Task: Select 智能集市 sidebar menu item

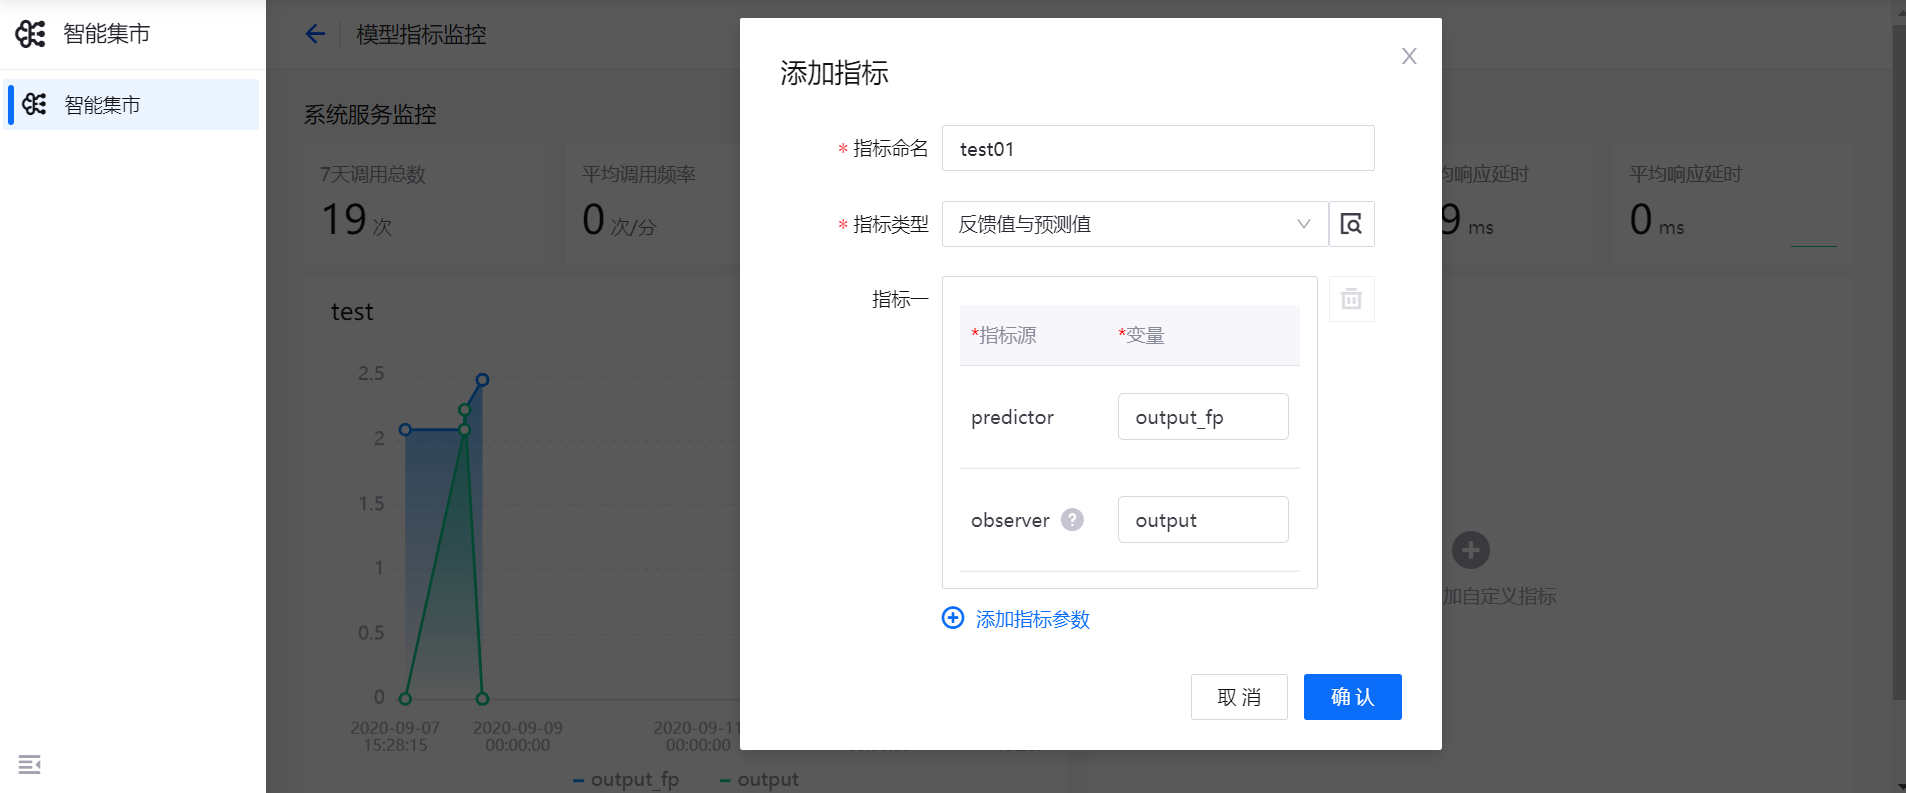Action: [131, 105]
